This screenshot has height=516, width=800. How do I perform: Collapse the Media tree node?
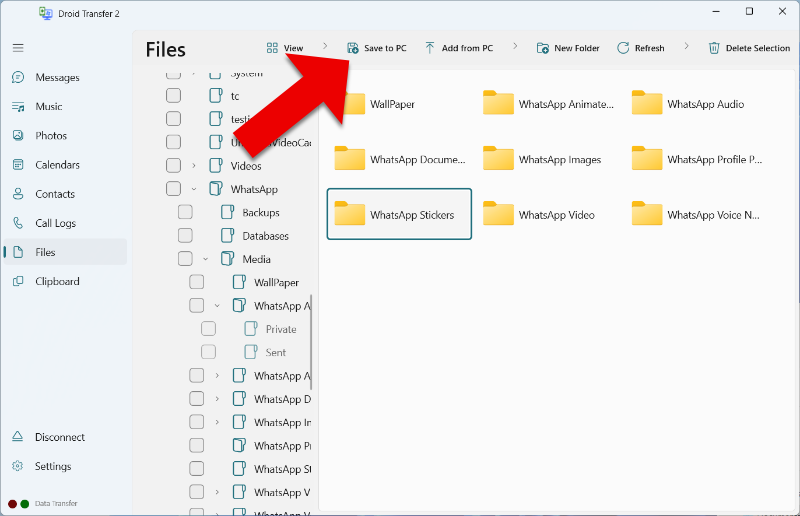pyautogui.click(x=206, y=259)
